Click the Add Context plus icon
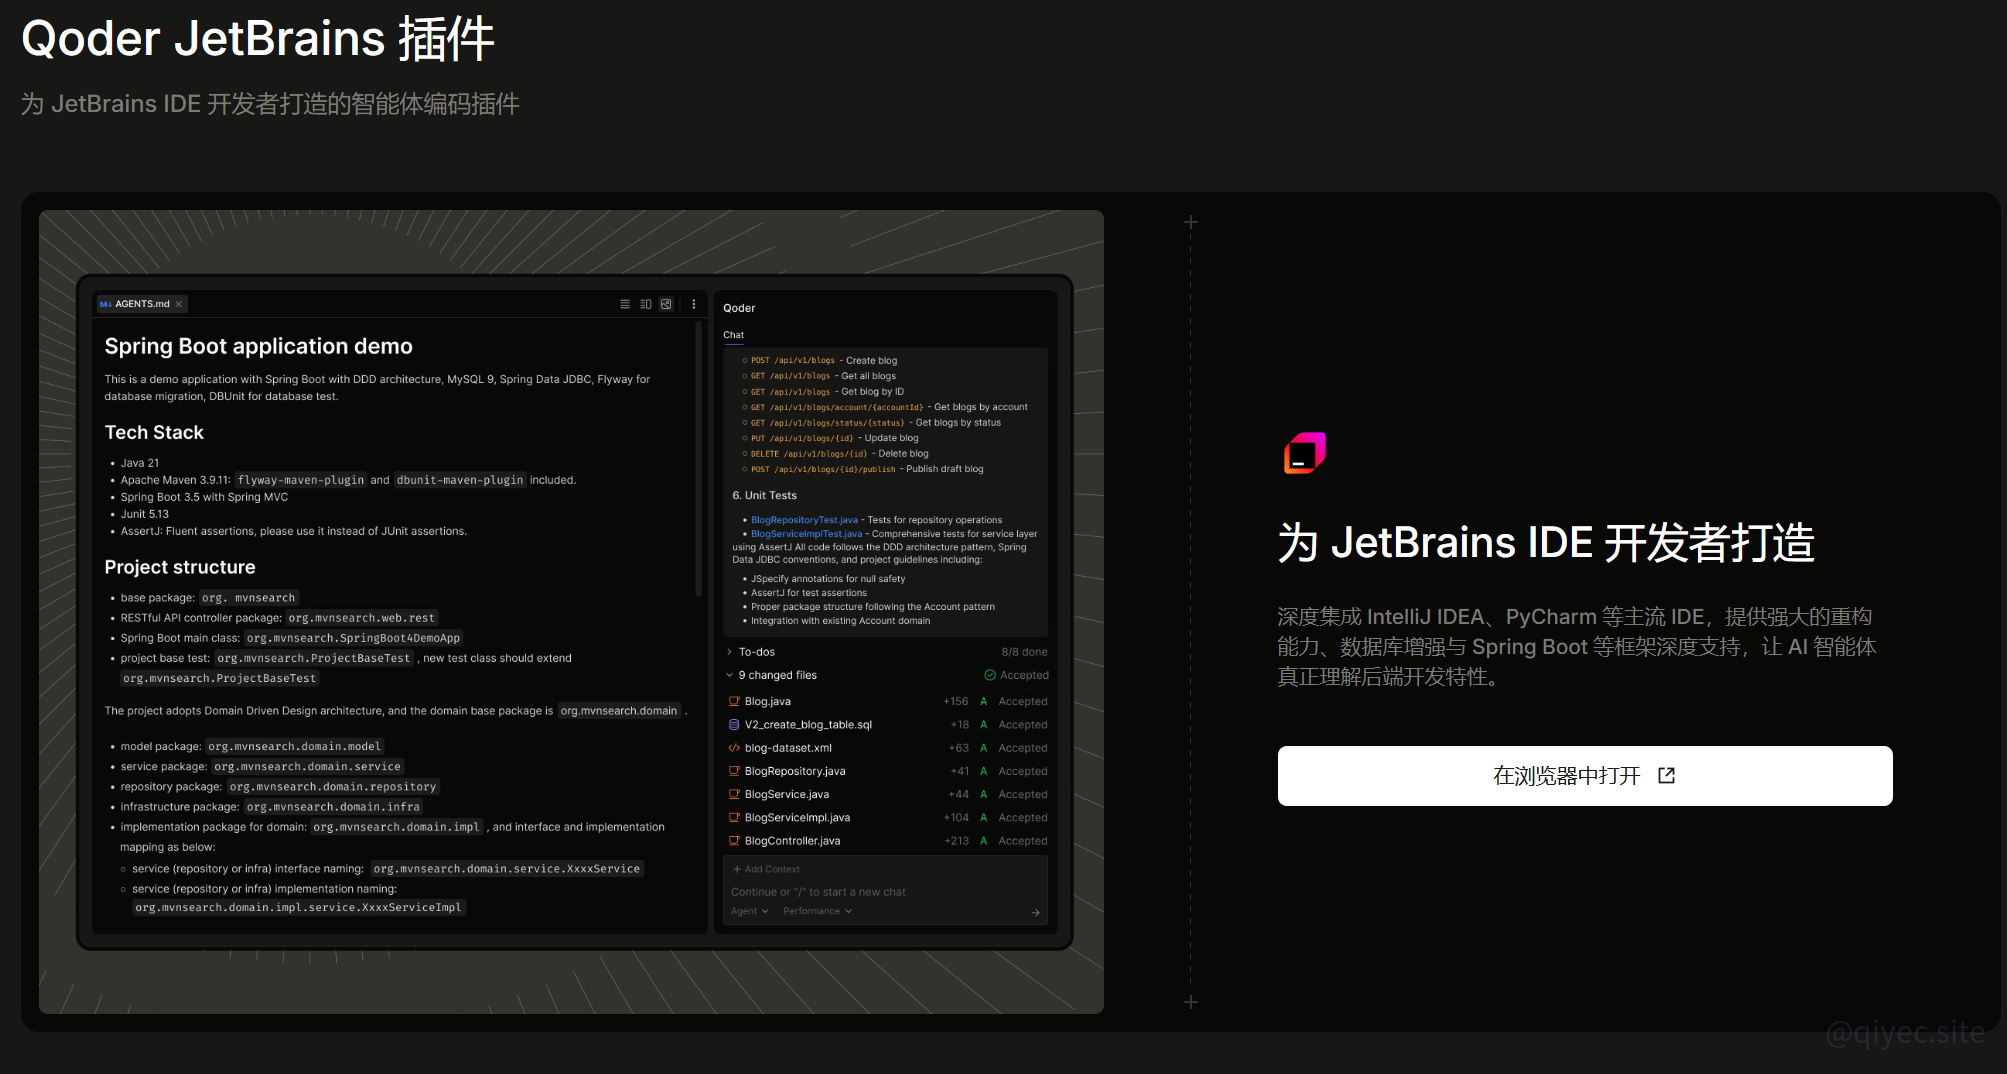Image resolution: width=2007 pixels, height=1074 pixels. coord(736,869)
